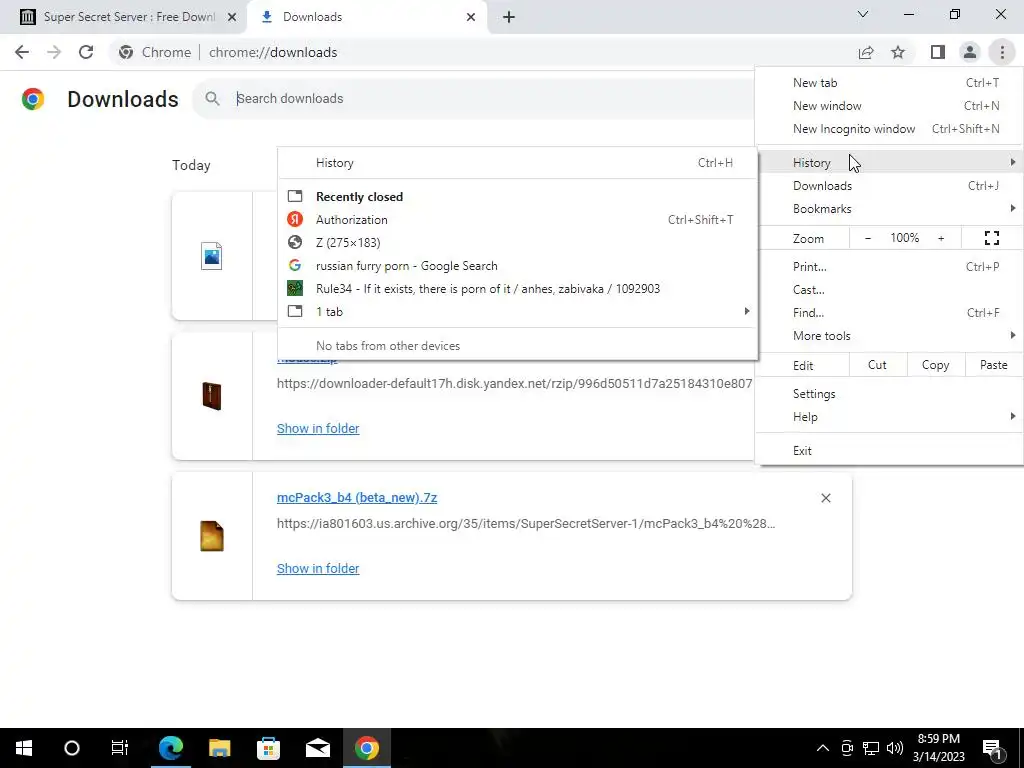The image size is (1024, 768).
Task: Click the forward navigation arrow
Action: pos(54,52)
